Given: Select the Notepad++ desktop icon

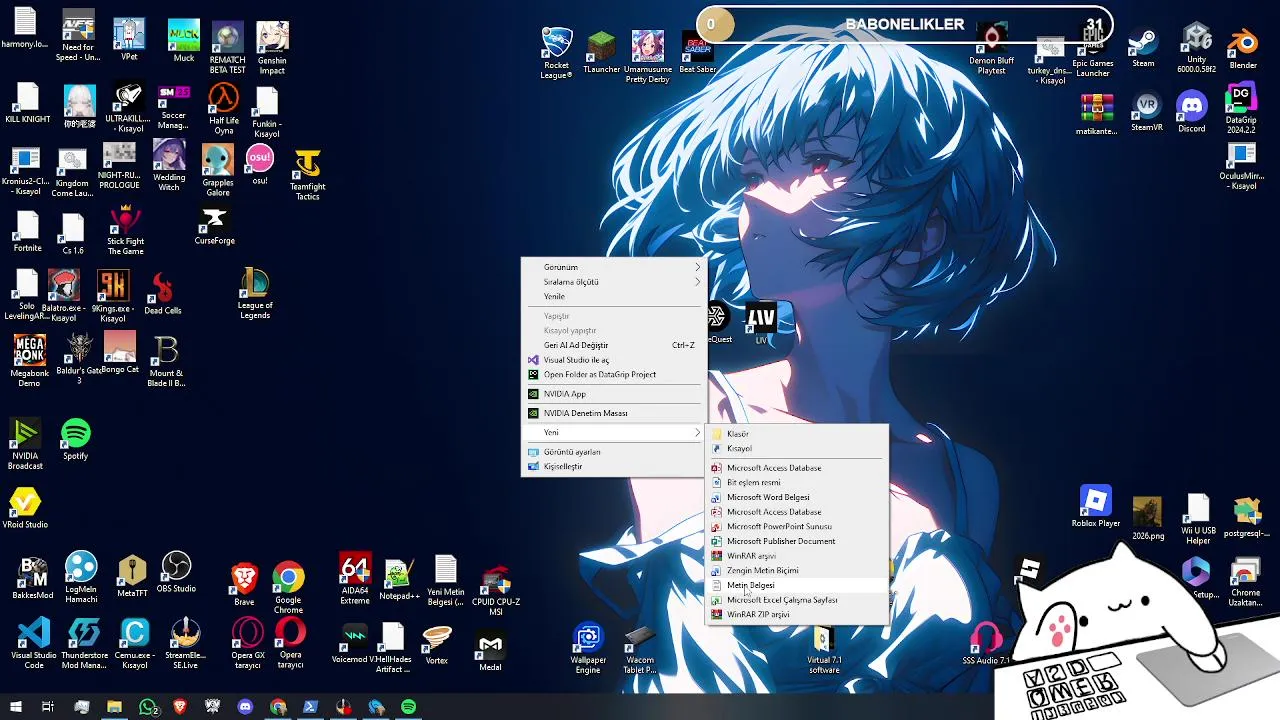Looking at the screenshot, I should point(398,580).
